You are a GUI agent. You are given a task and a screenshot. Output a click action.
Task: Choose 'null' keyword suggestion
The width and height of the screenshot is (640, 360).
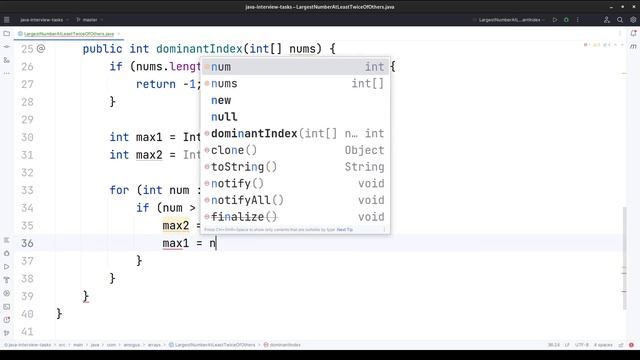tap(295, 117)
